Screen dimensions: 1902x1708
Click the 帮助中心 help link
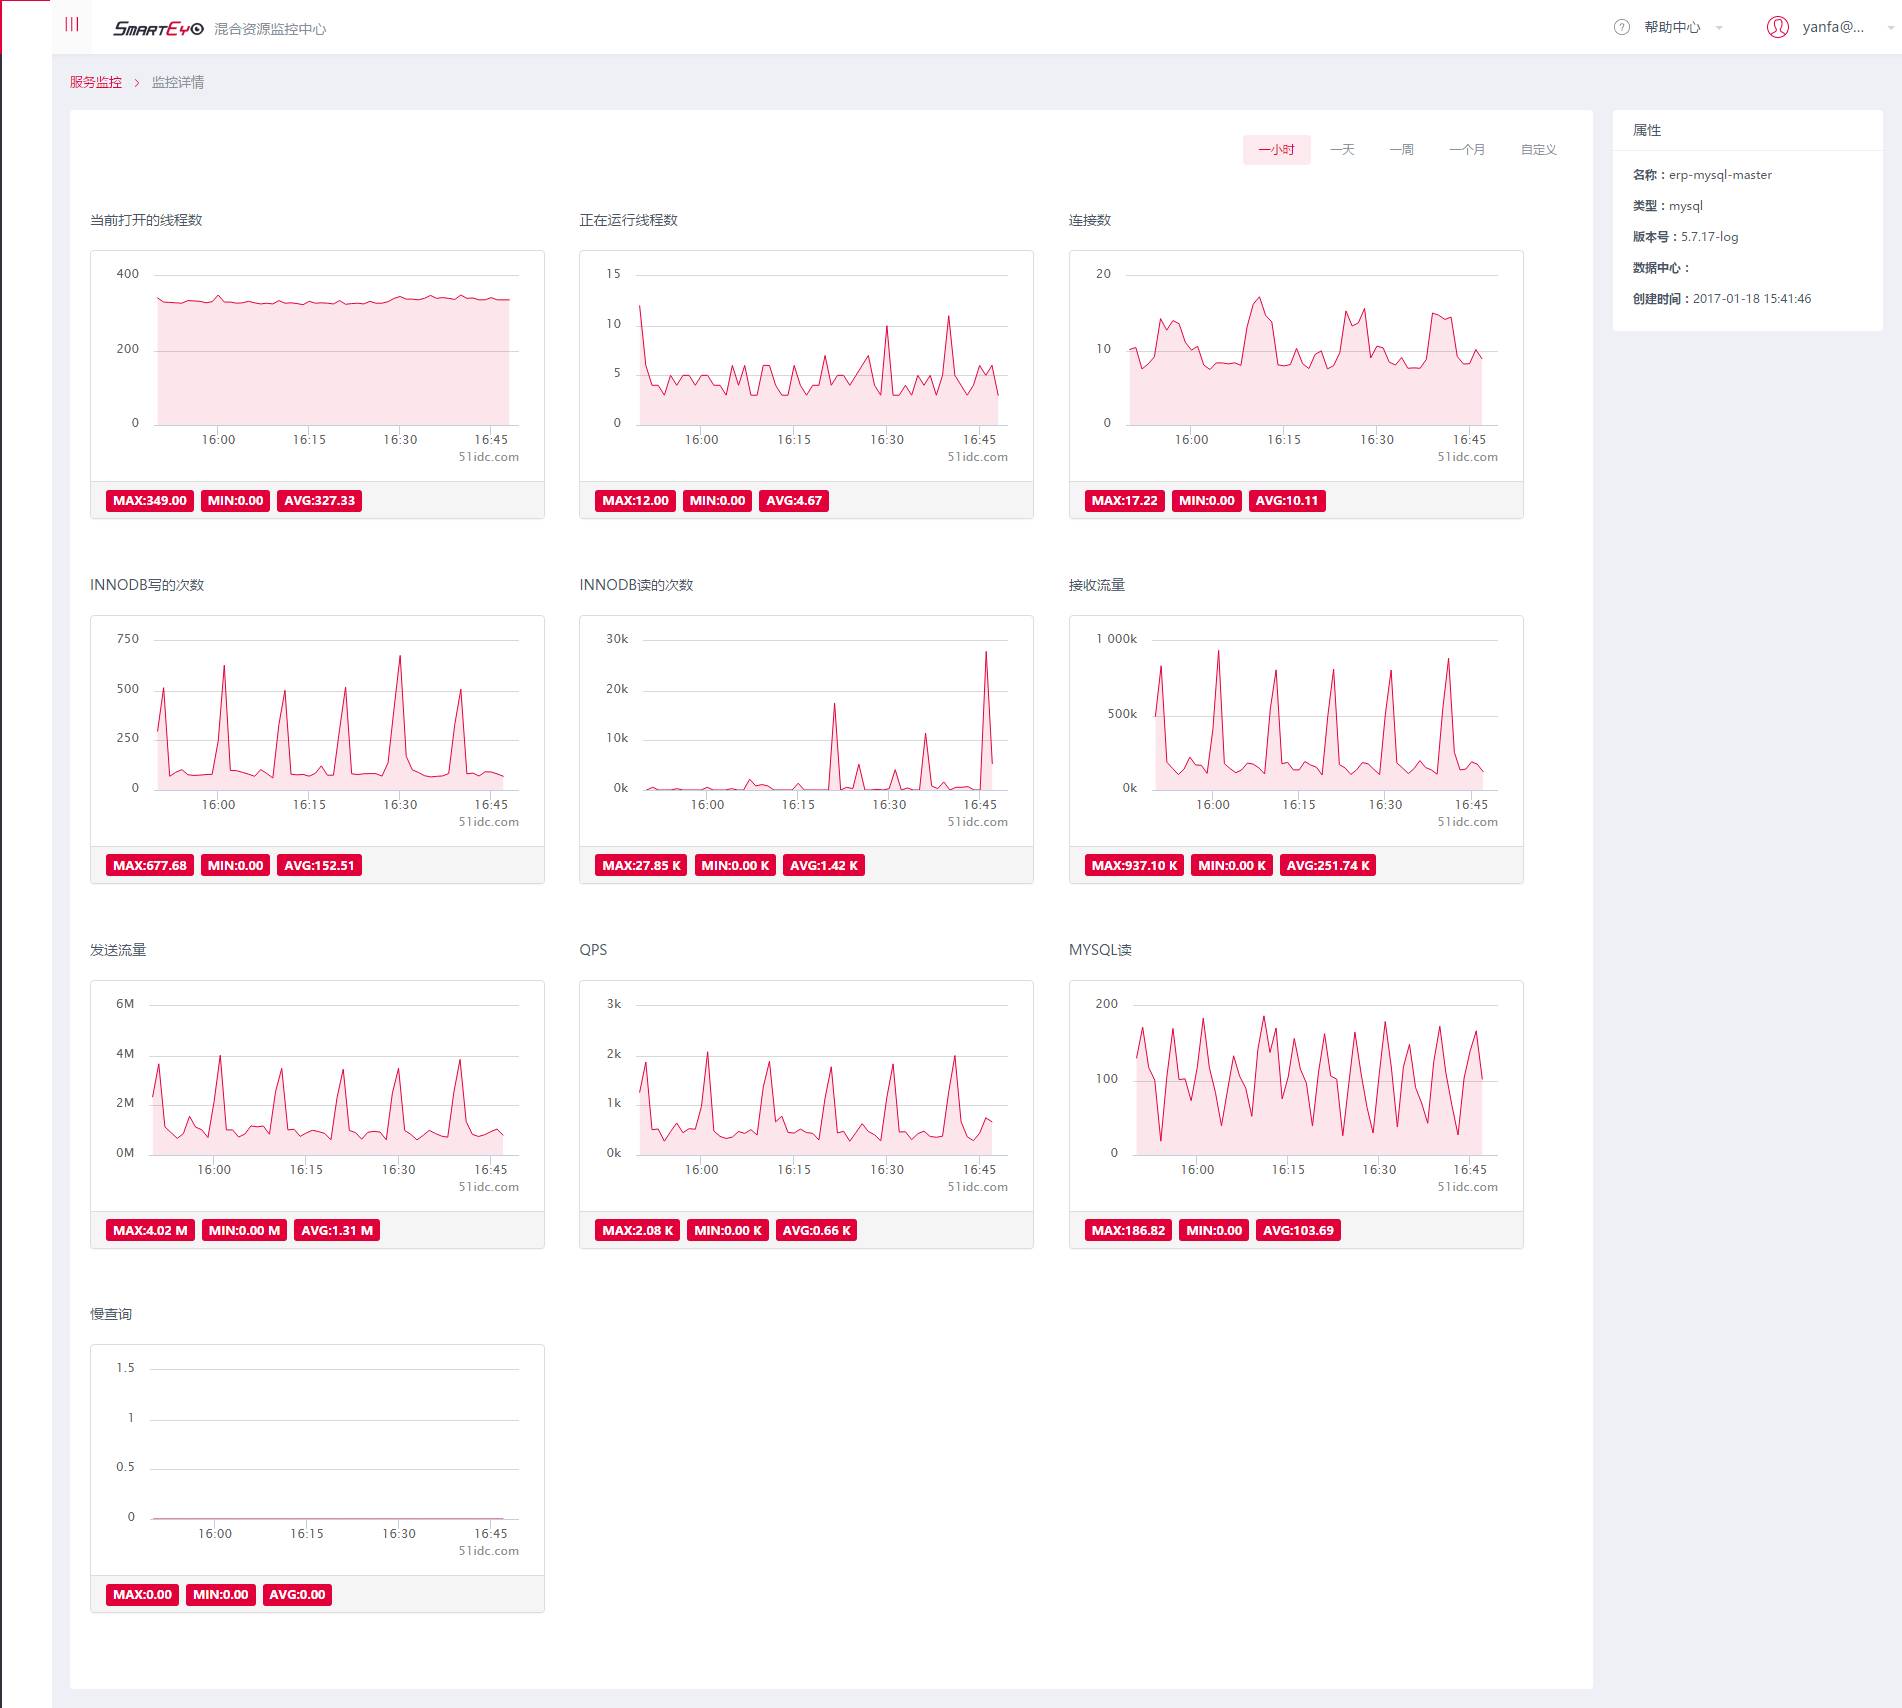1672,28
